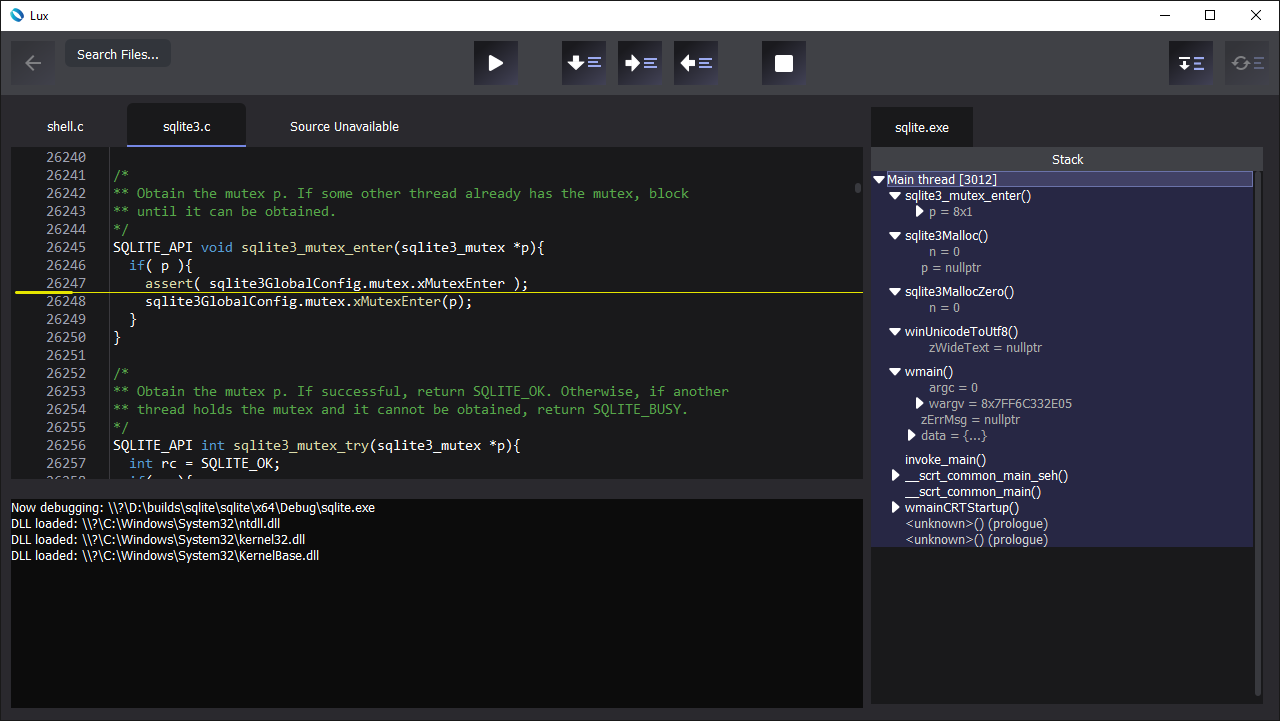This screenshot has width=1280, height=721.
Task: Expand the wmainCRTStartup() frame
Action: pos(896,508)
